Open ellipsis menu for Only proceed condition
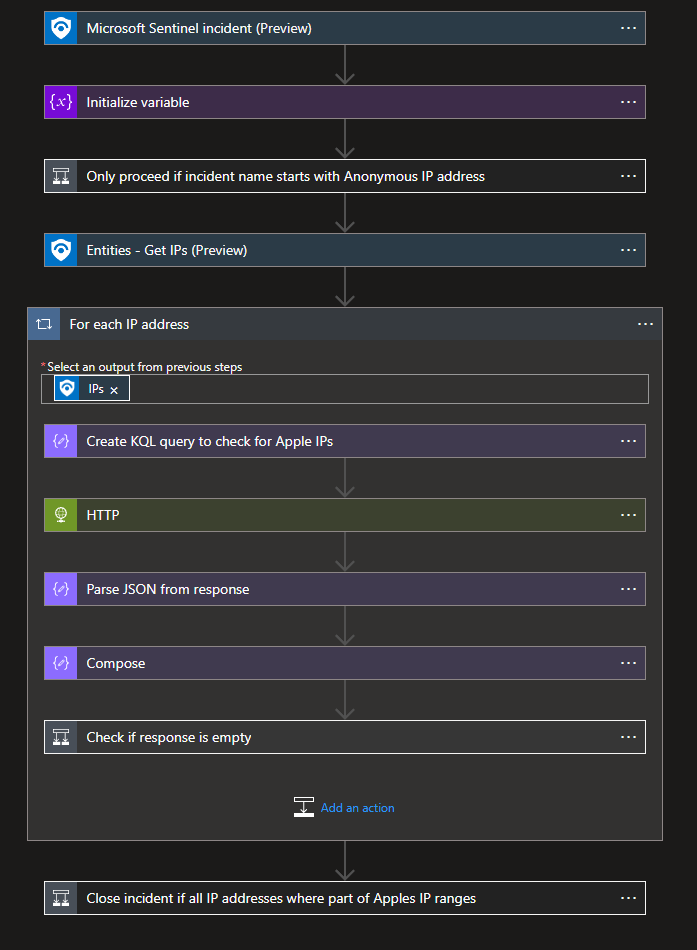The width and height of the screenshot is (697, 950). (x=629, y=176)
